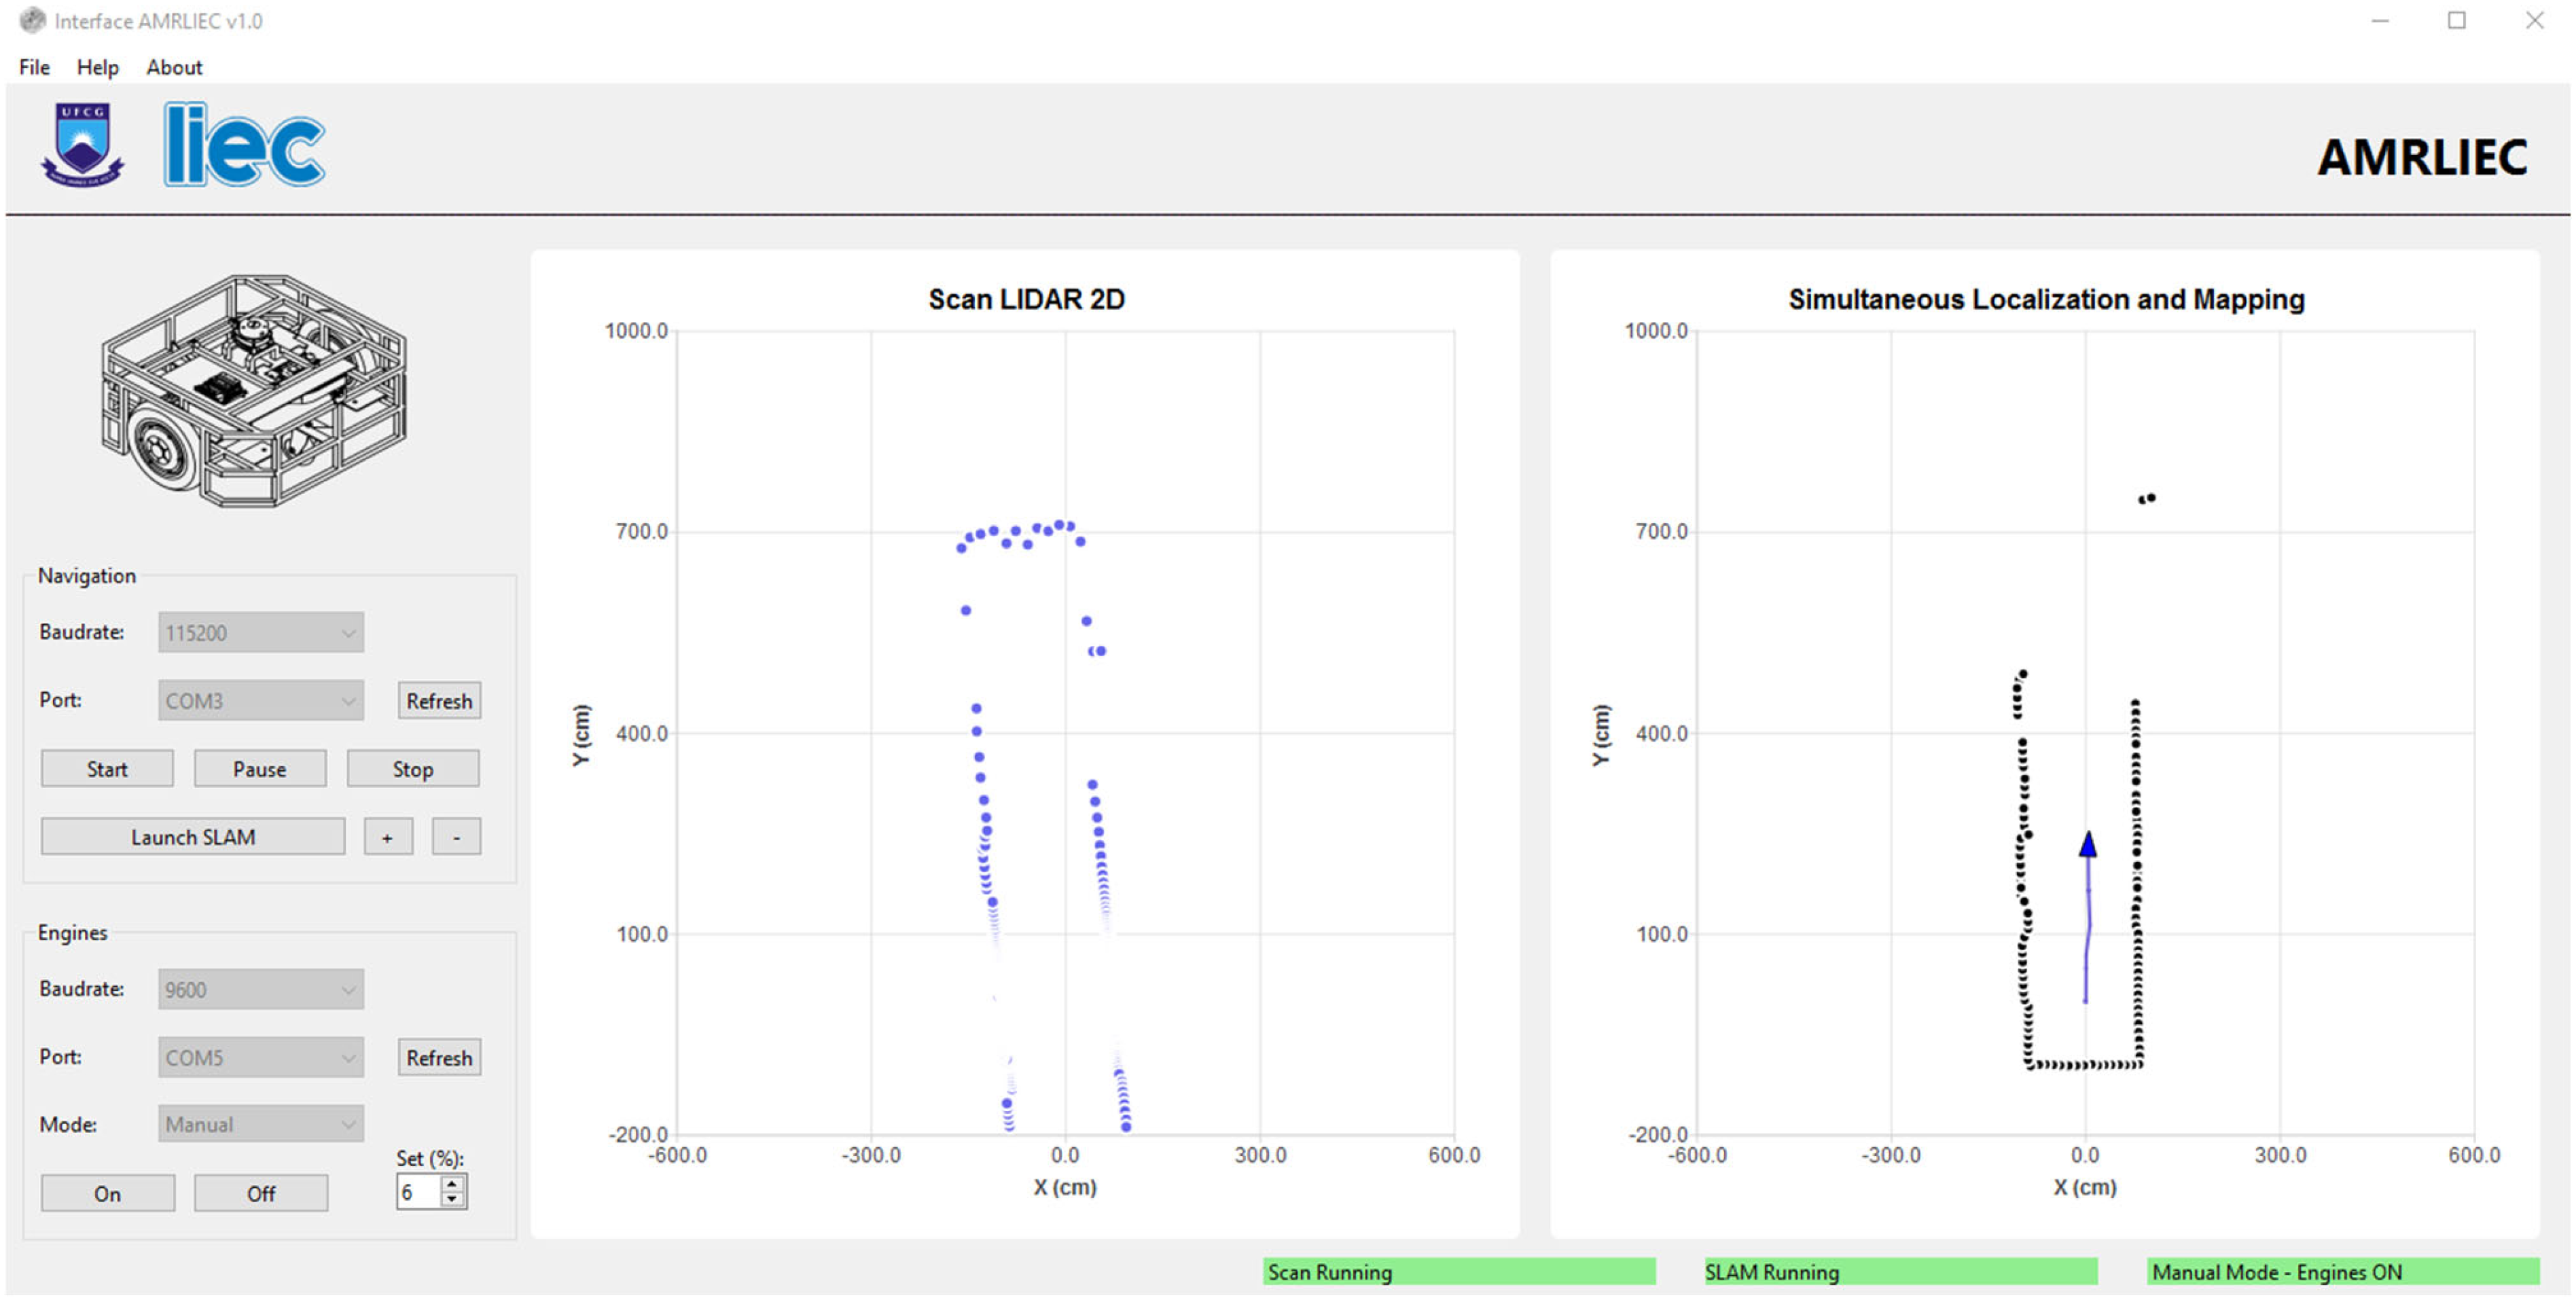Click the robot chassis illustration
The image size is (2576, 1304).
pyautogui.click(x=254, y=390)
